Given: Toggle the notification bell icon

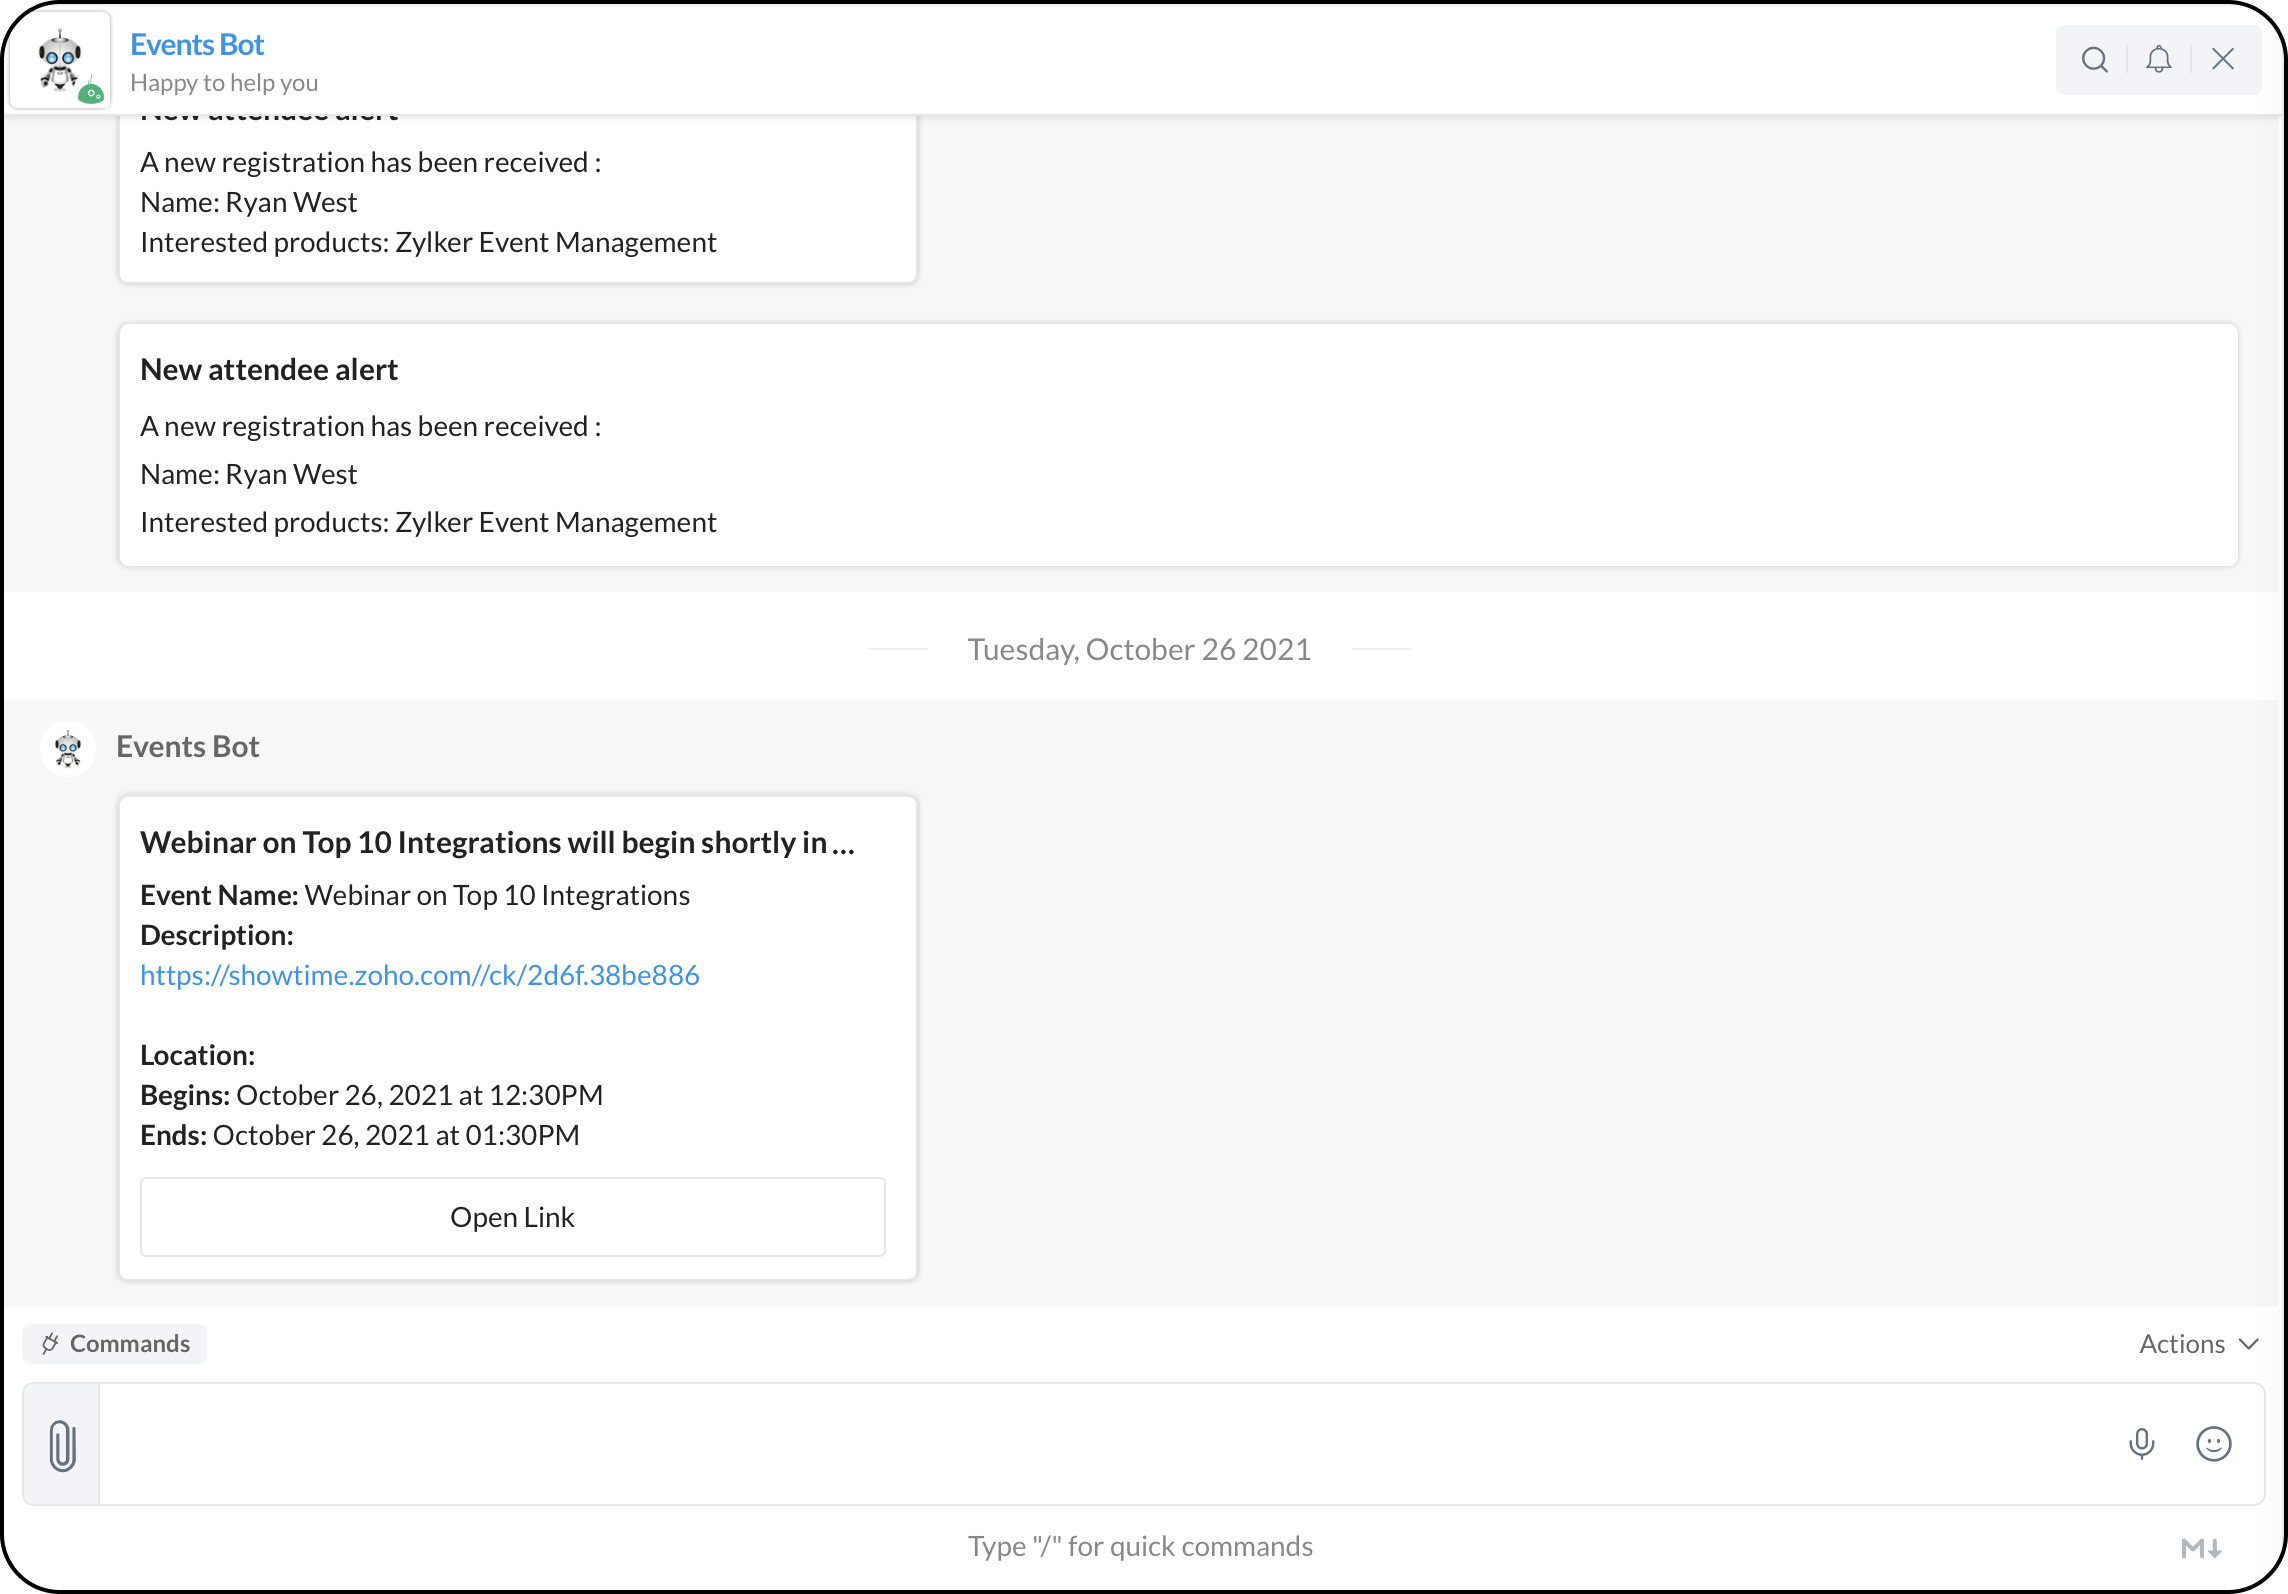Looking at the screenshot, I should tap(2159, 60).
